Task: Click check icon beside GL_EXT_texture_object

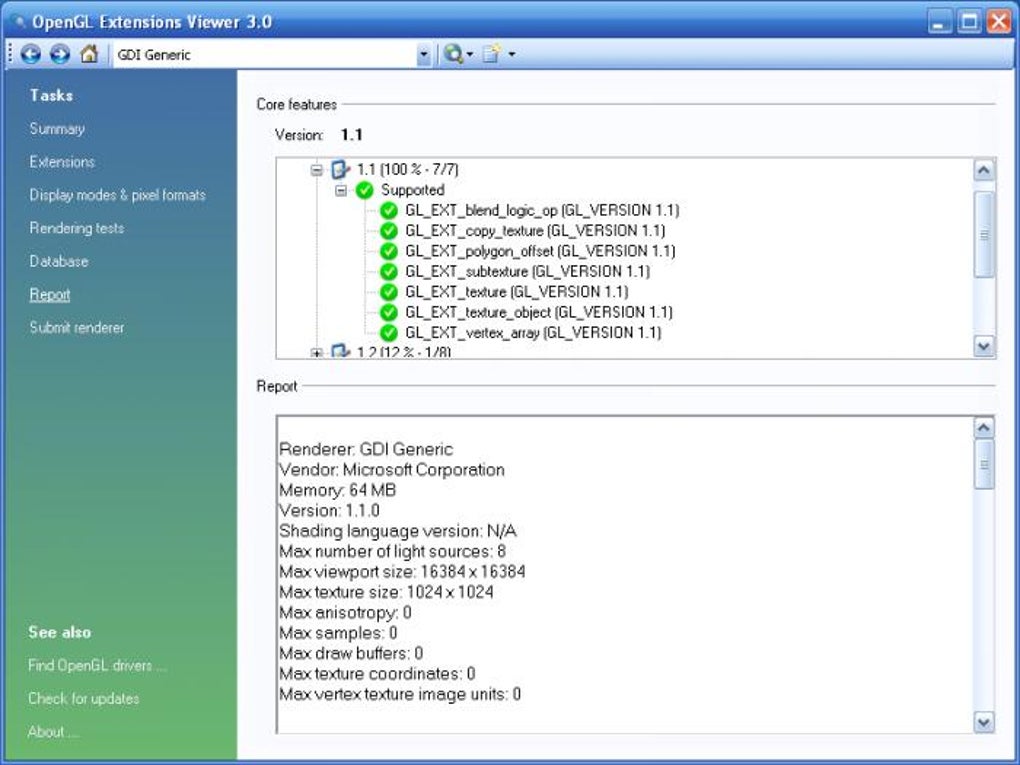Action: point(389,312)
